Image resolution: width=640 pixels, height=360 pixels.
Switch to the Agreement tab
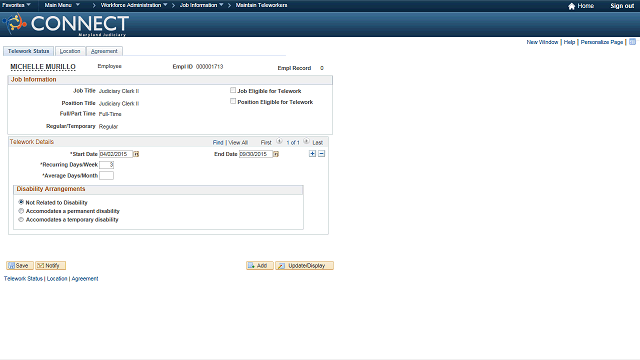104,51
